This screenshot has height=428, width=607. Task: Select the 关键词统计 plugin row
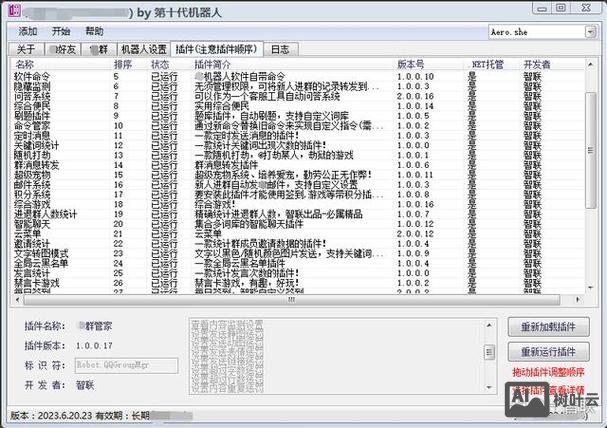pos(298,146)
